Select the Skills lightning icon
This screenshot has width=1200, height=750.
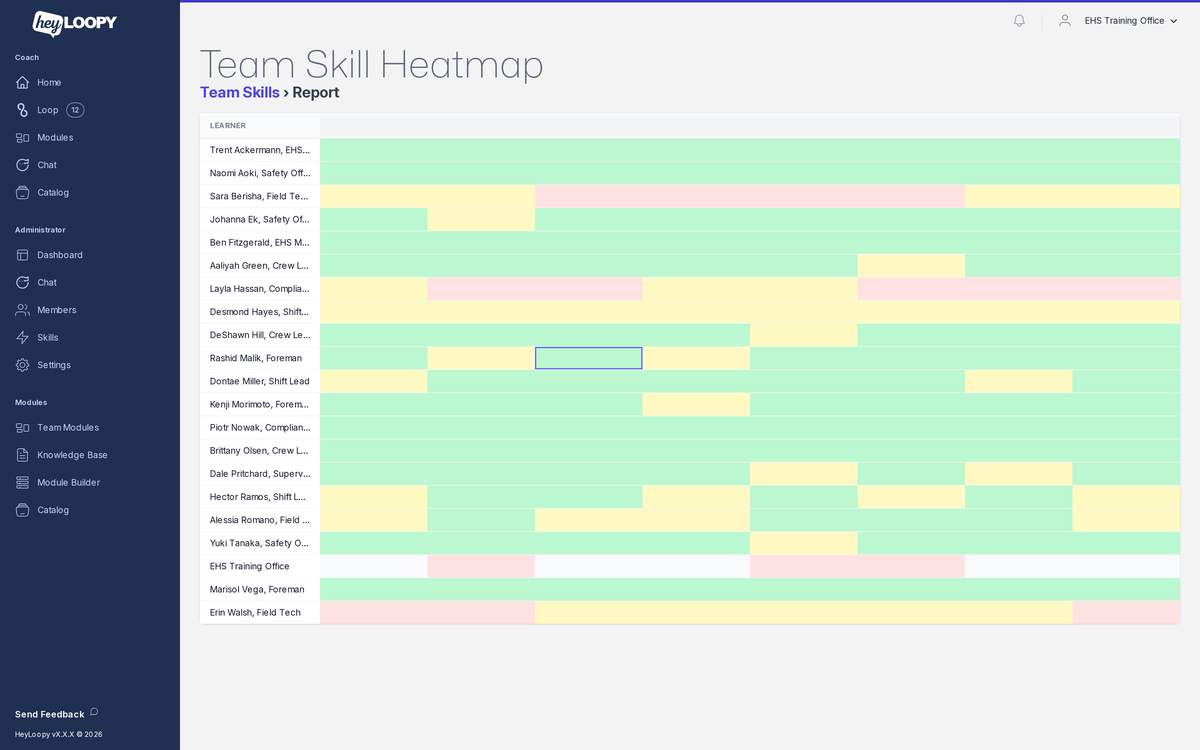tap(22, 337)
